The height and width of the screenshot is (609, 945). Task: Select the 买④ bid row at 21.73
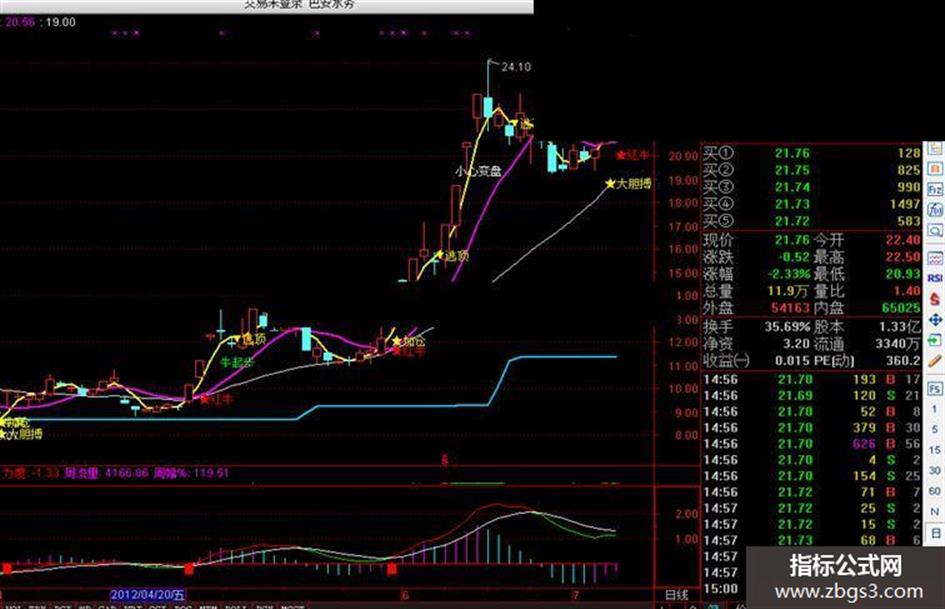811,204
